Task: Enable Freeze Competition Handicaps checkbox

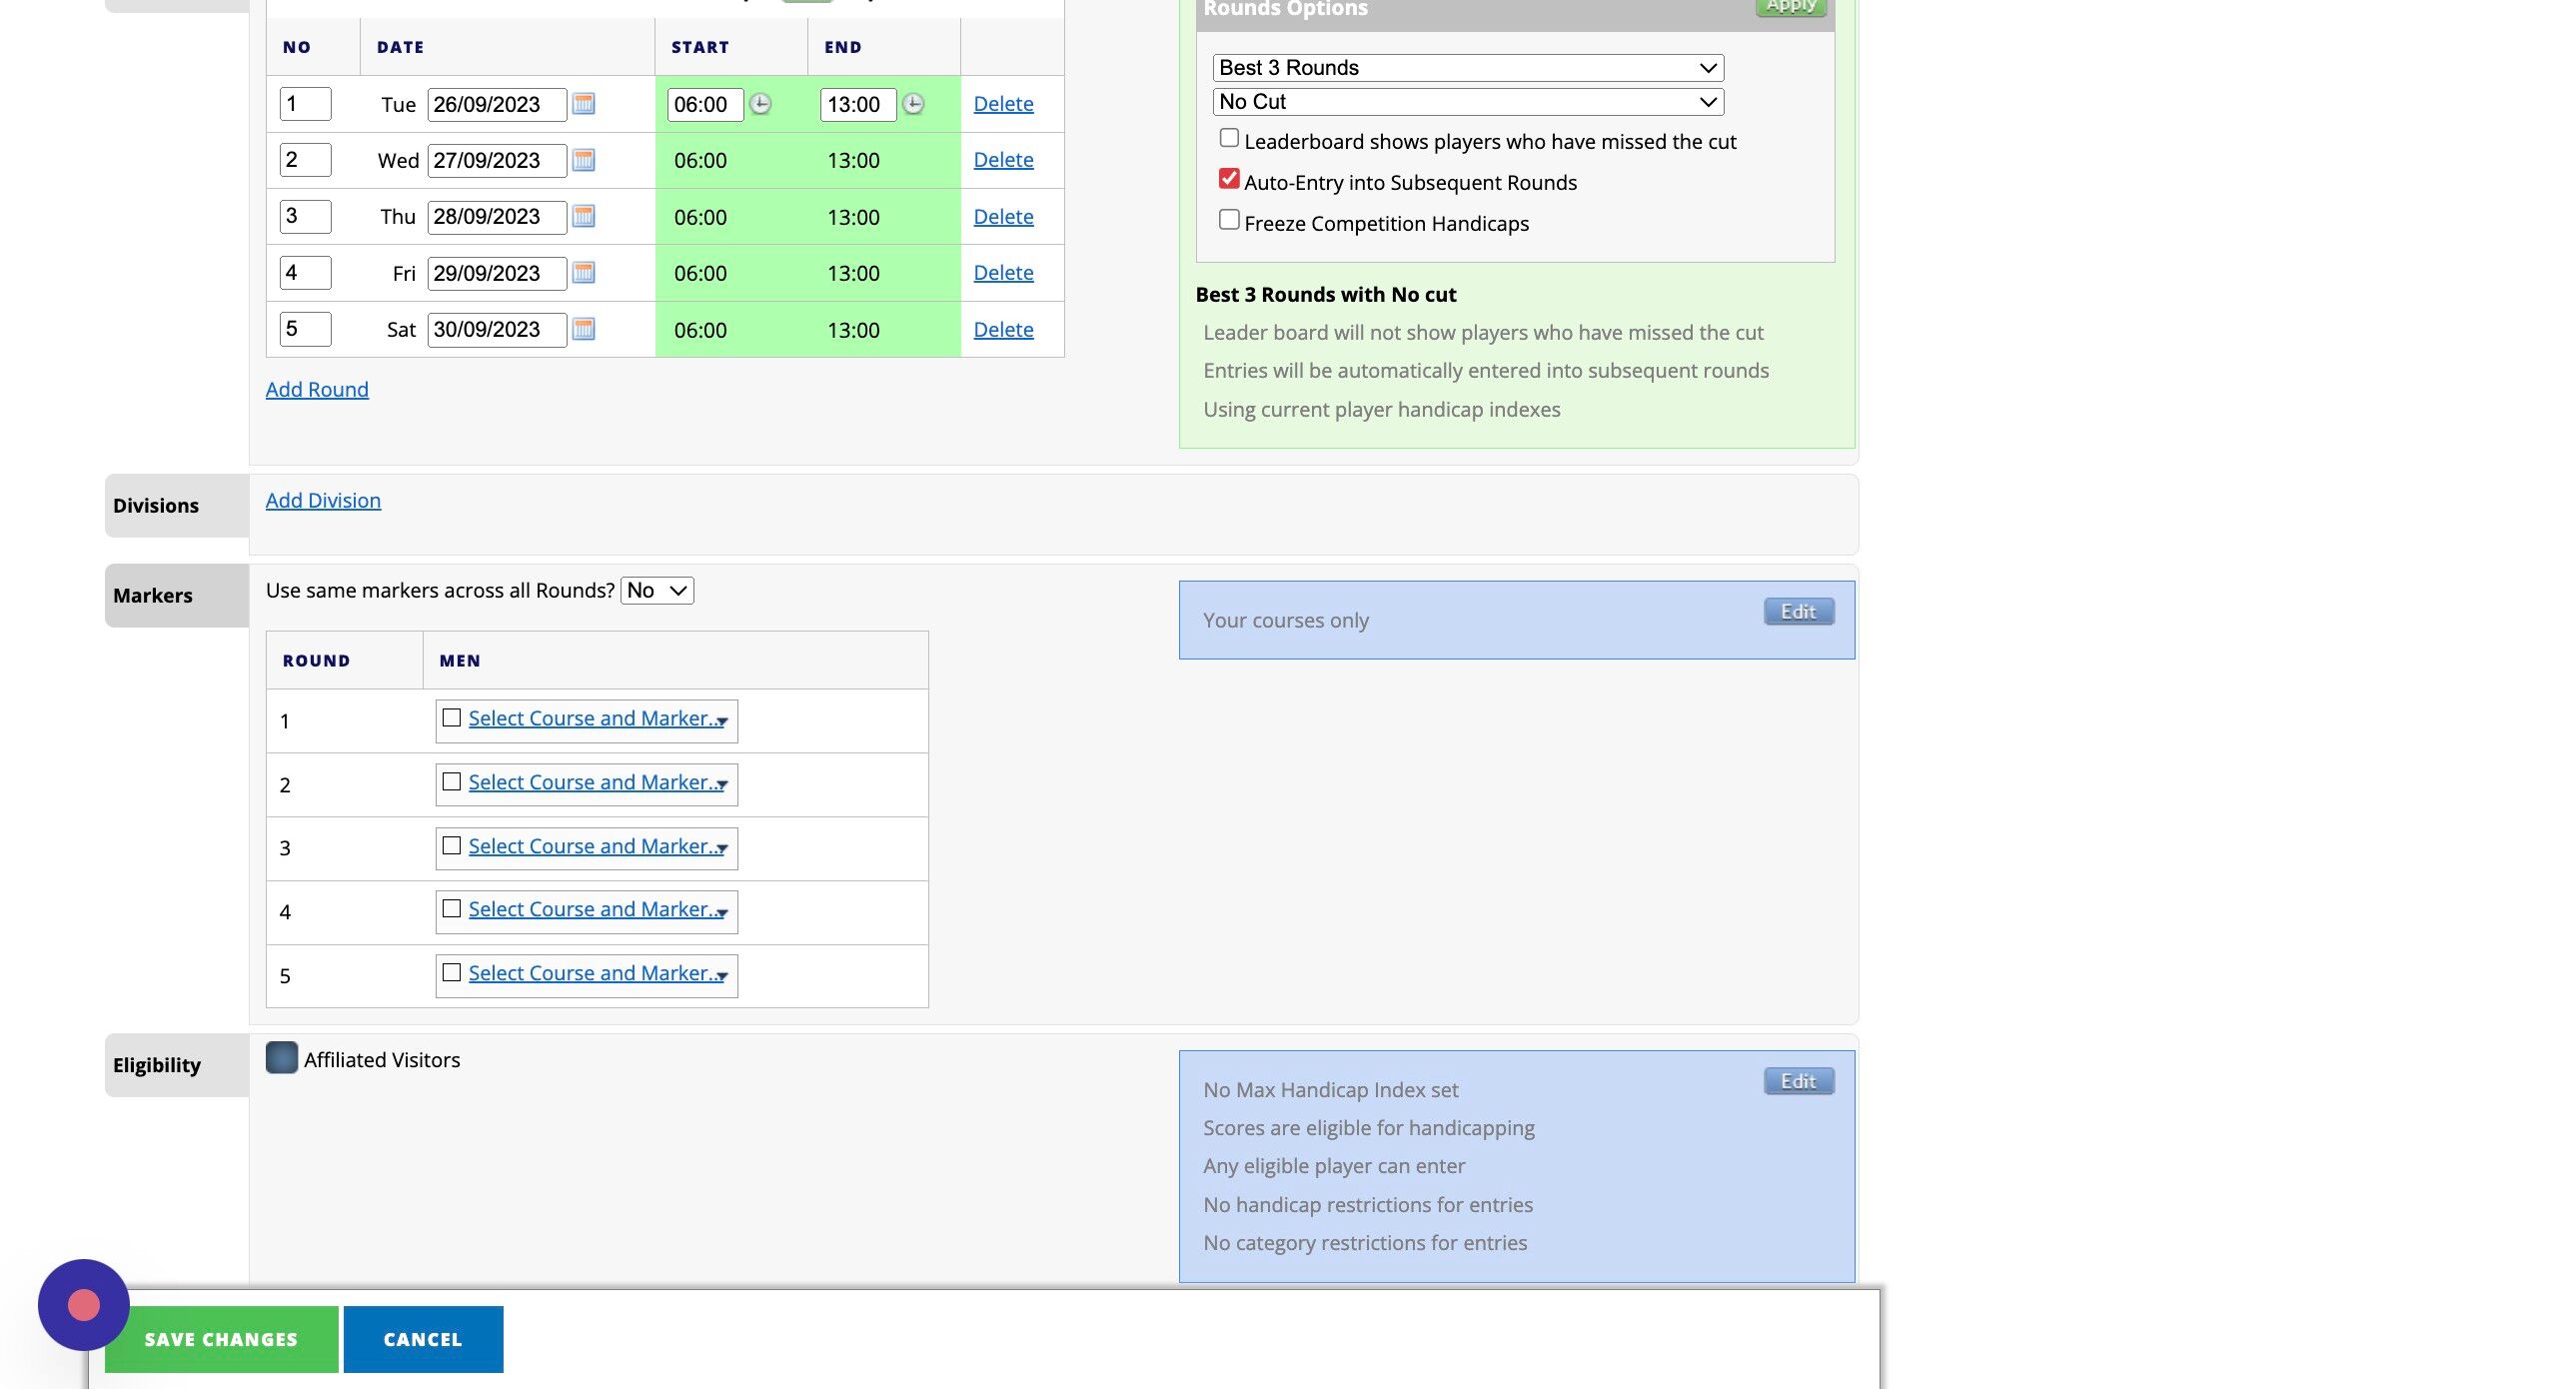Action: 1229,220
